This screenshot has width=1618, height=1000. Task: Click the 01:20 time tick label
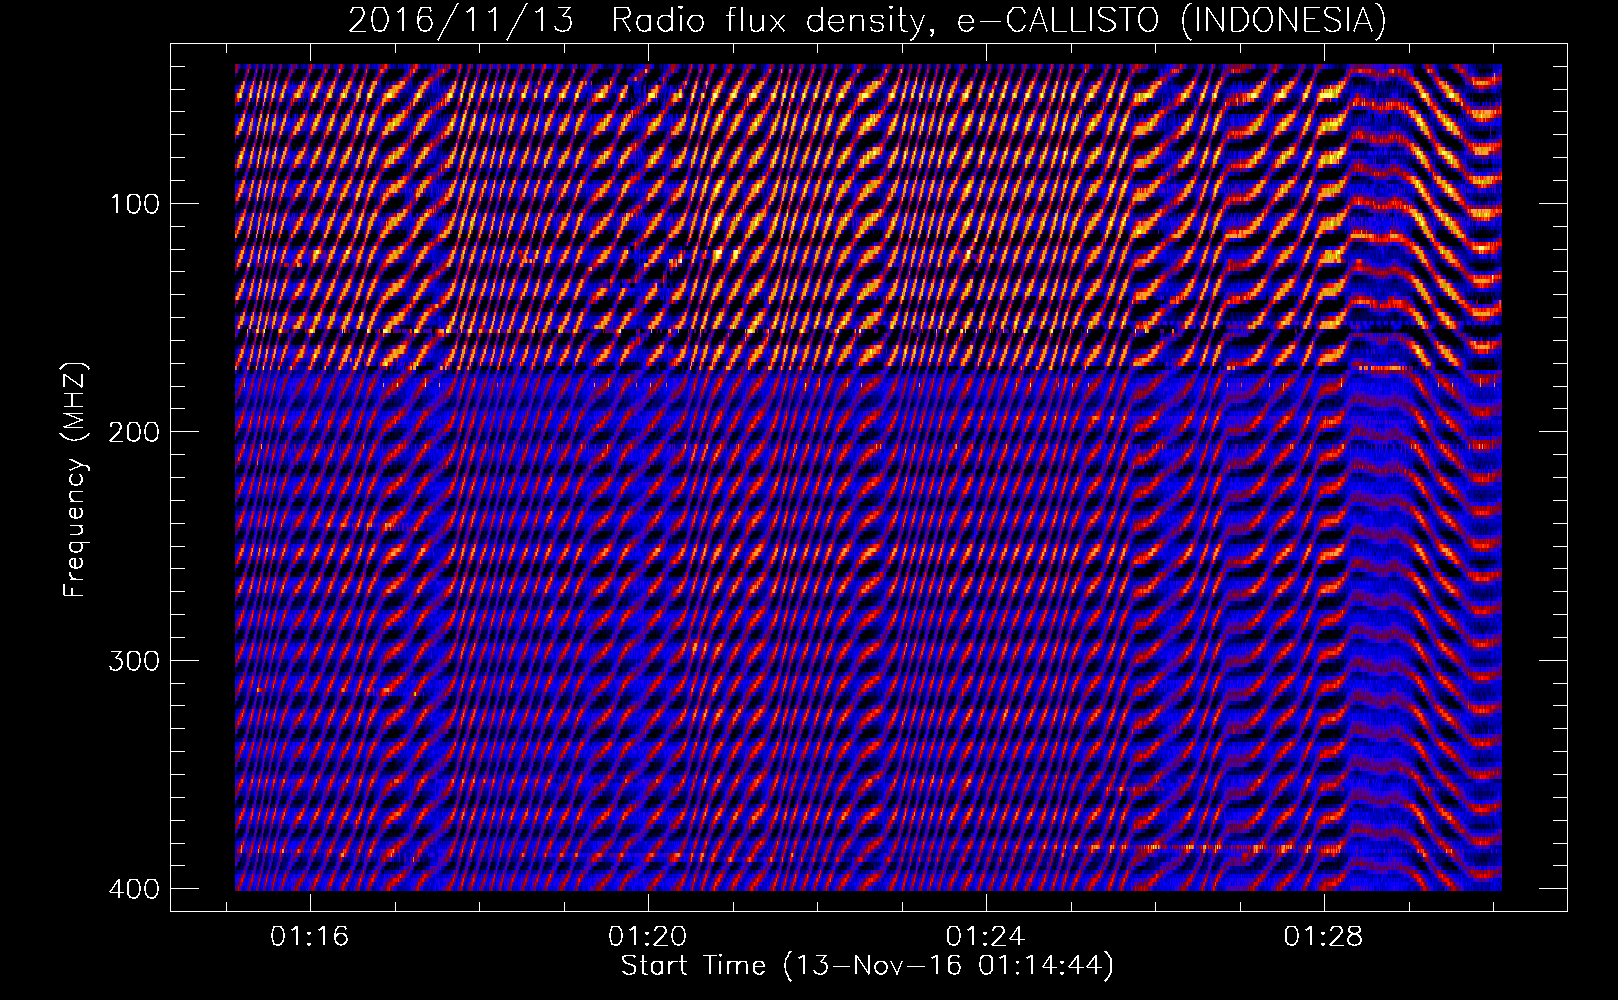tap(648, 937)
